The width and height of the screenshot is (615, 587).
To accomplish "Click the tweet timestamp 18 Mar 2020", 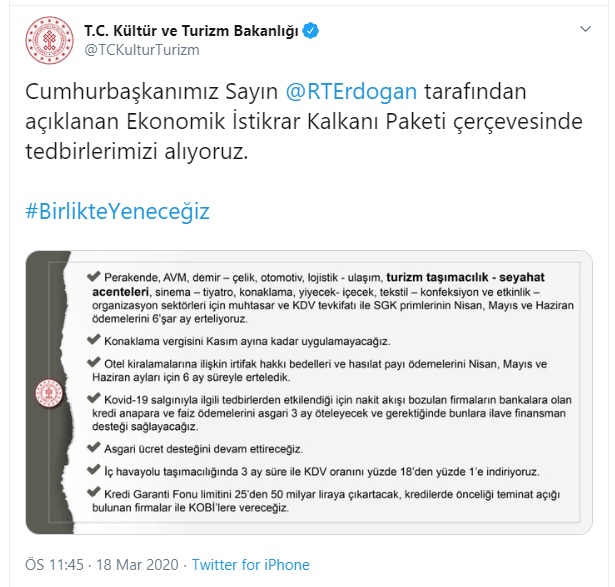I will 137,565.
